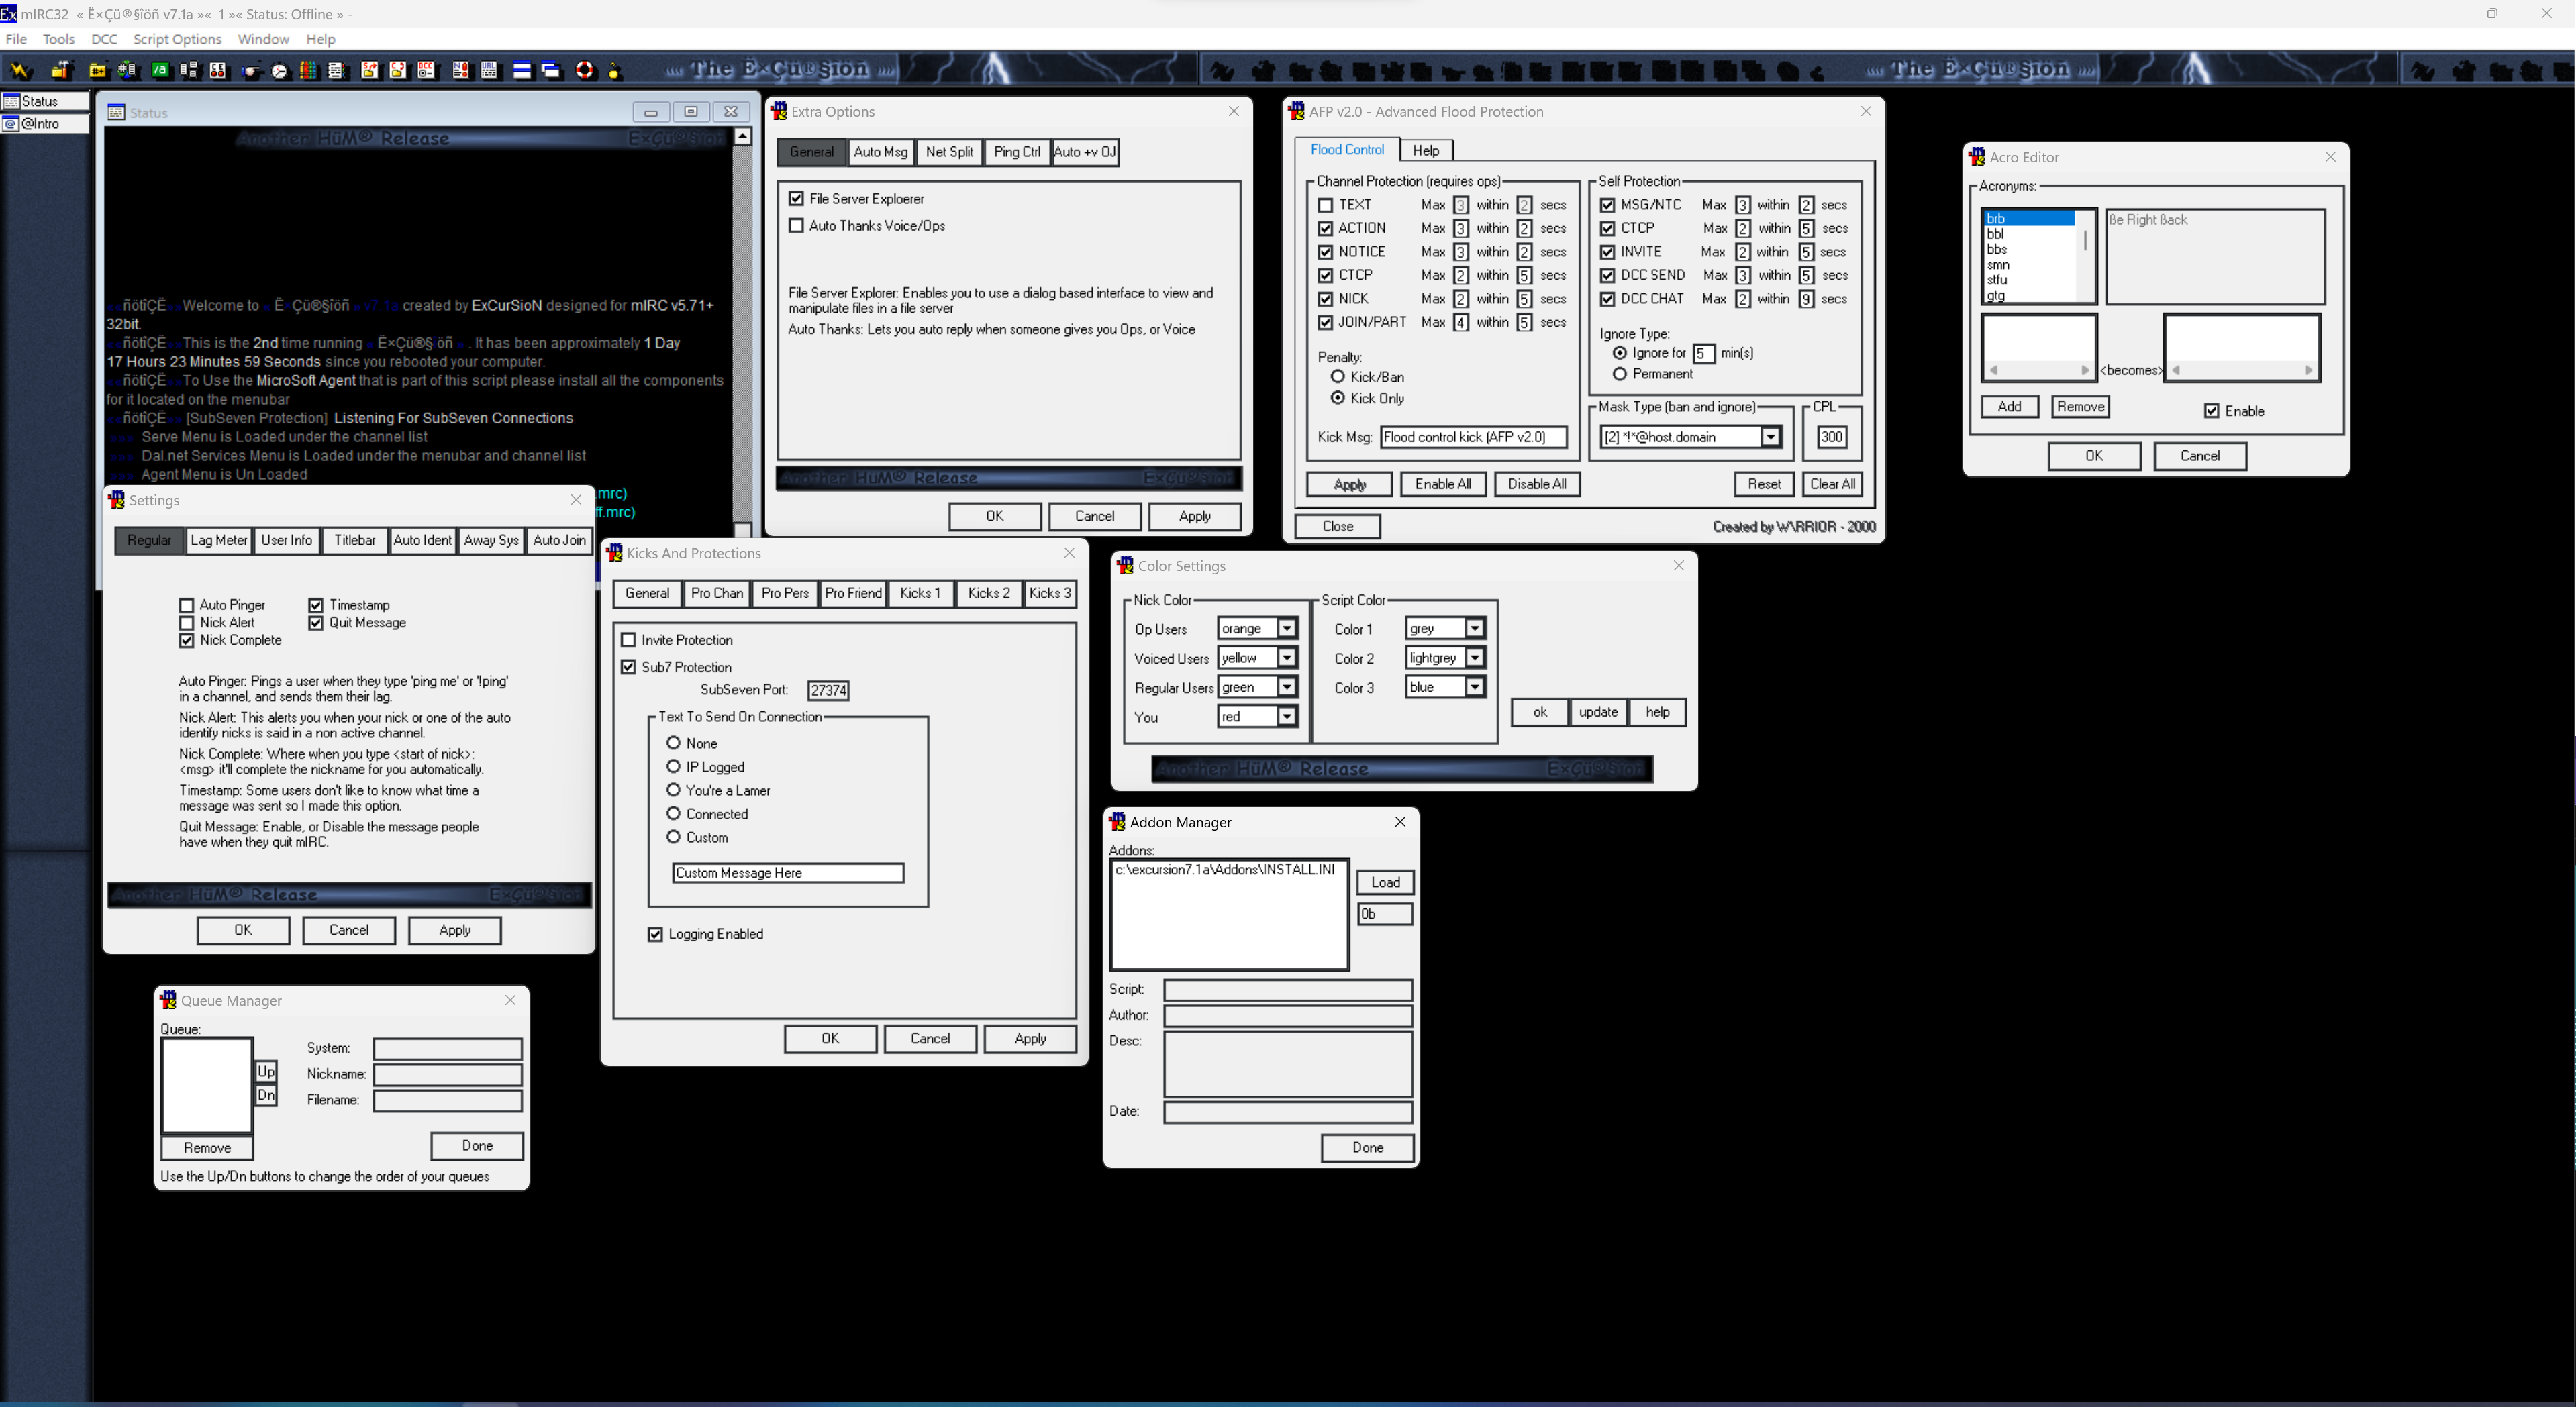Click the lightning bolt Connect icon
This screenshot has height=1407, width=2576.
(19, 70)
